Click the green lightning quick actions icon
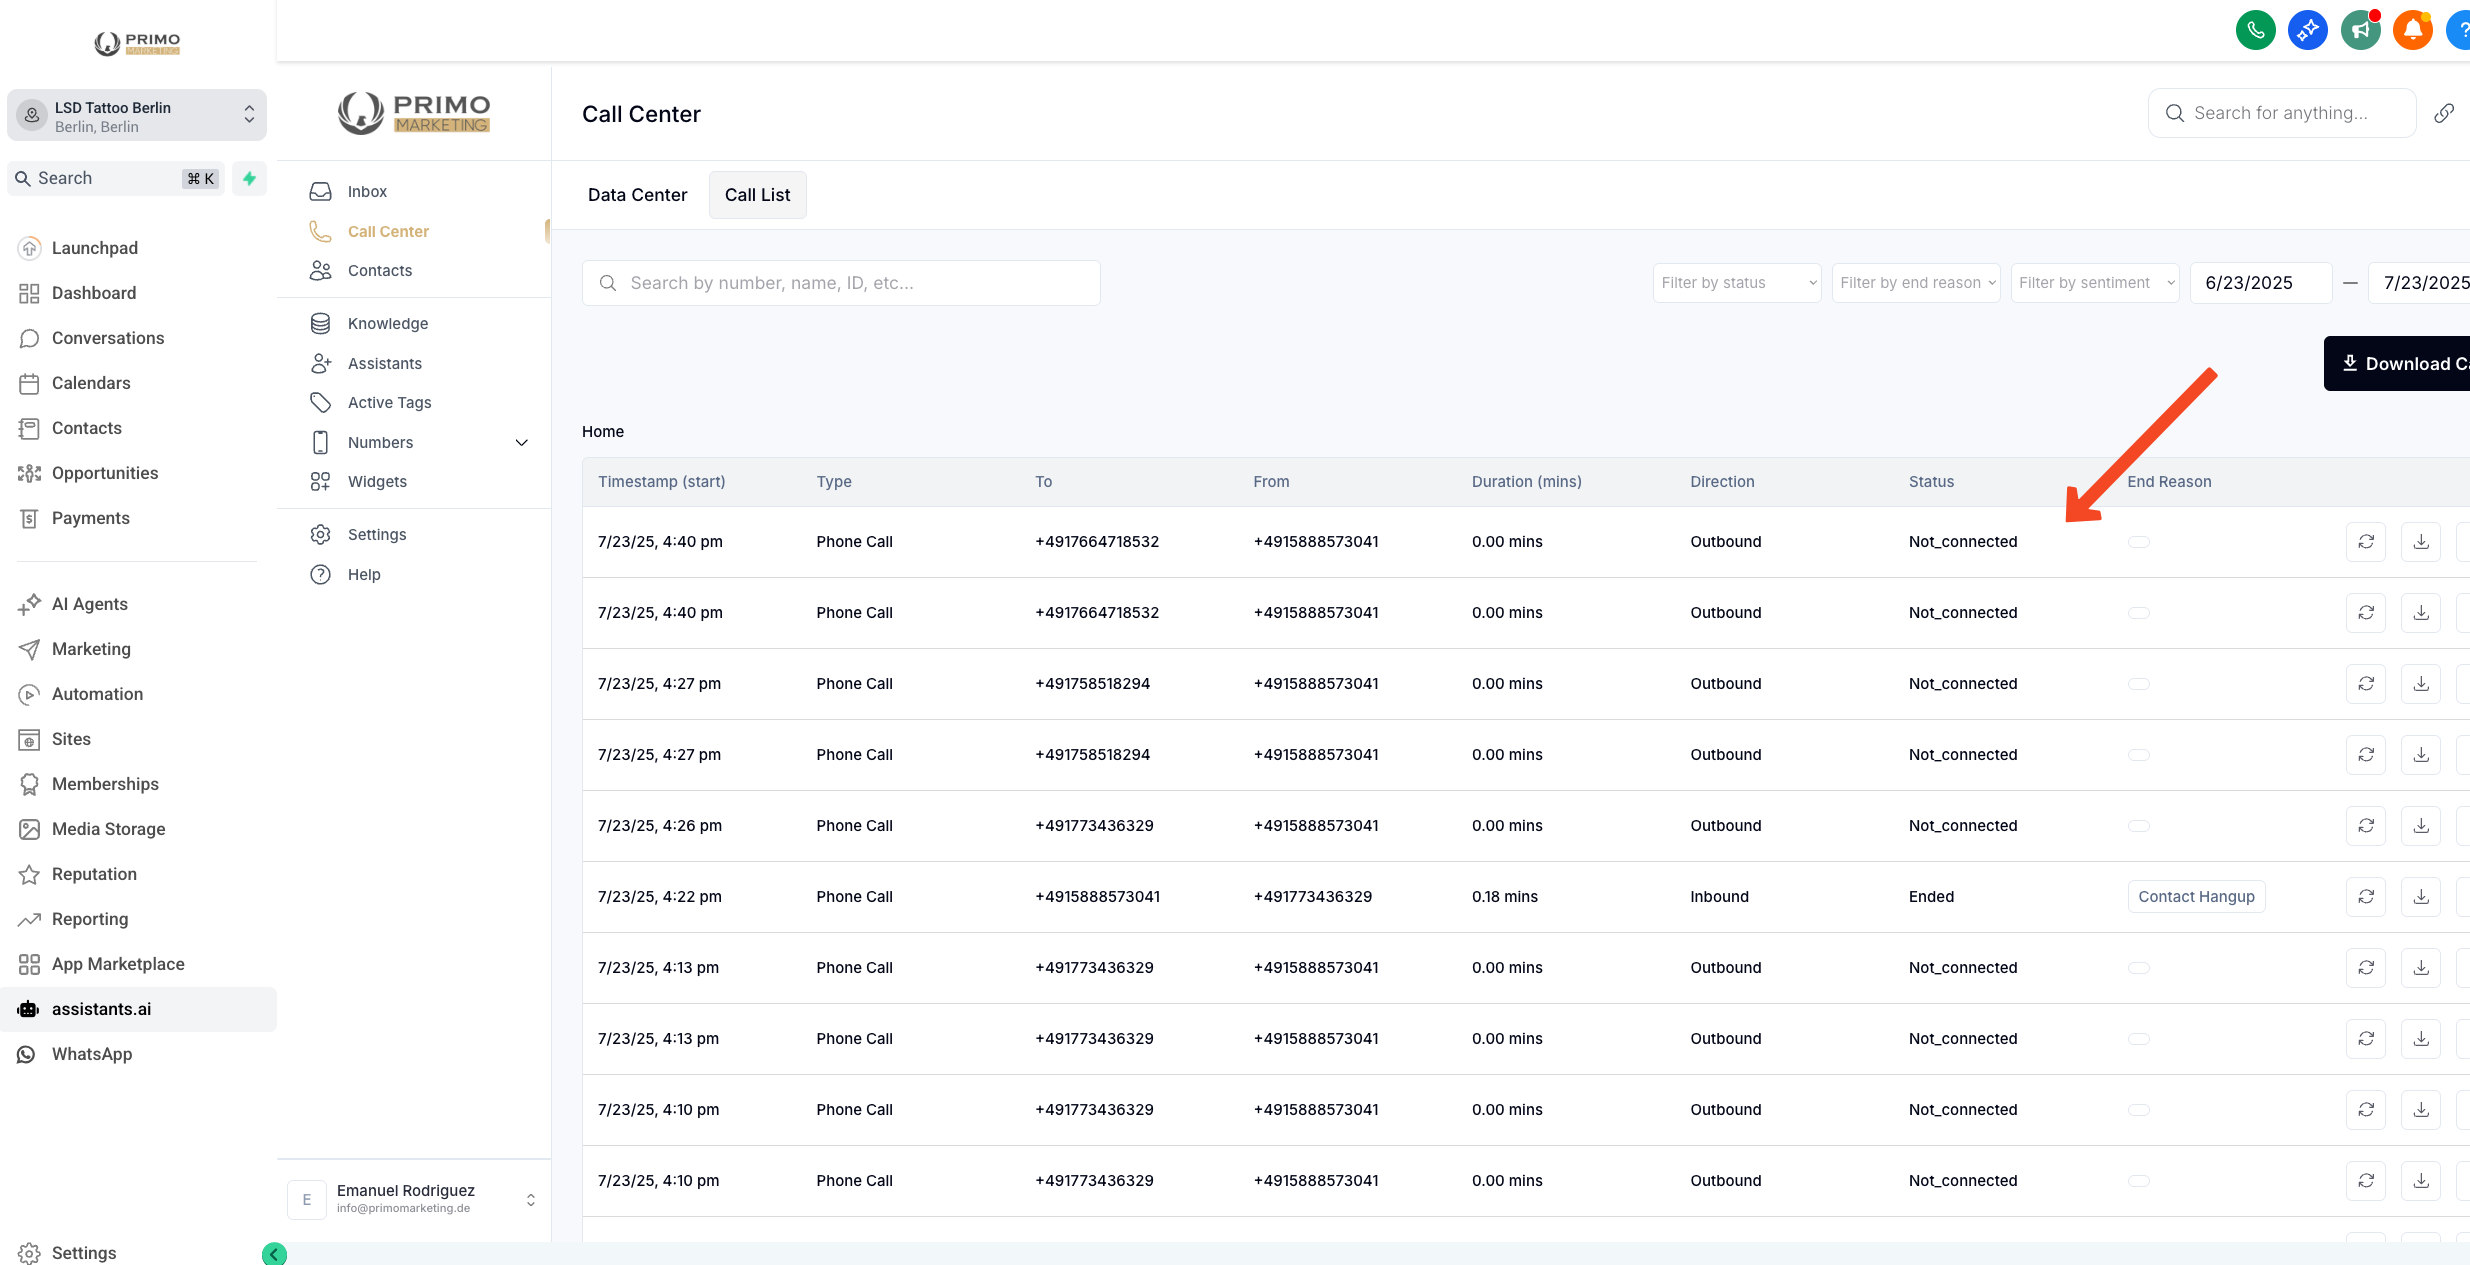This screenshot has height=1265, width=2470. point(249,178)
